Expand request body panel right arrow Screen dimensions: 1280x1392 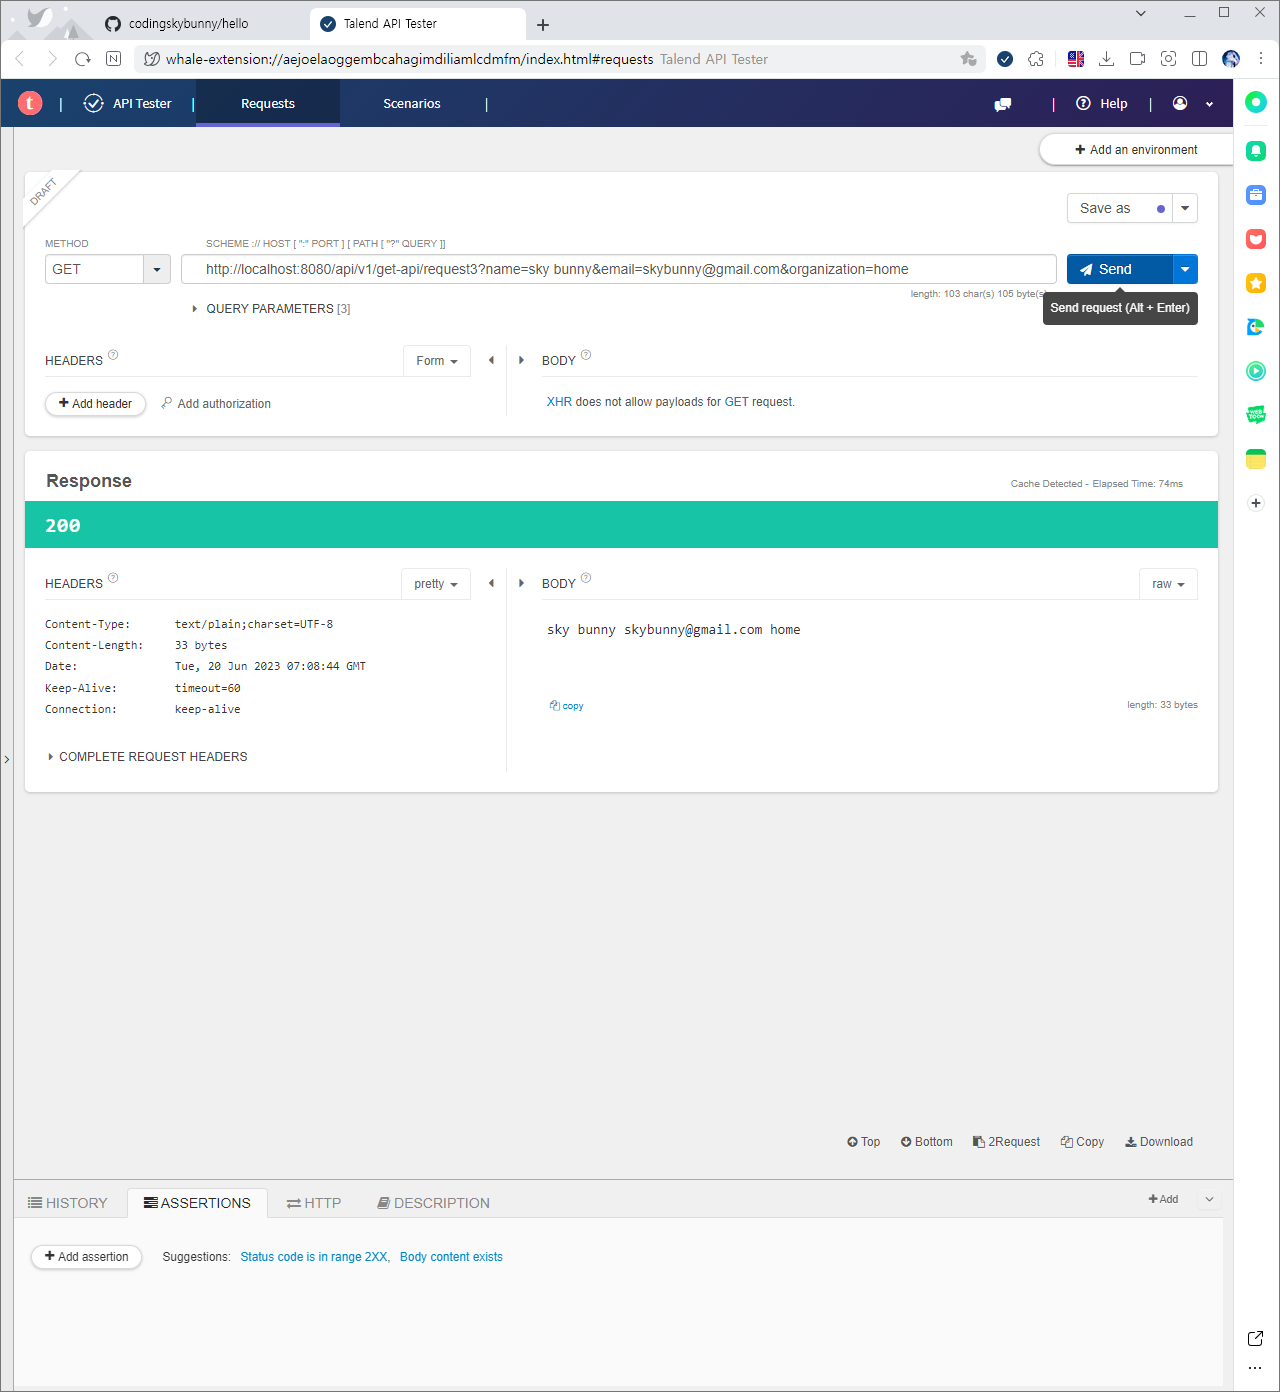(x=521, y=360)
